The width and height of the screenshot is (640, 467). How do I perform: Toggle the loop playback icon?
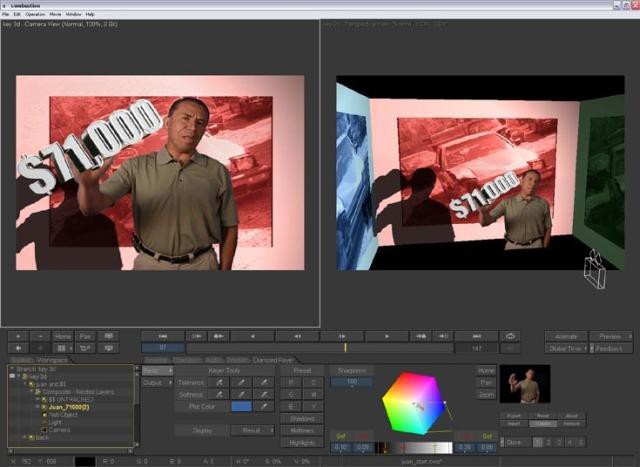coord(512,336)
